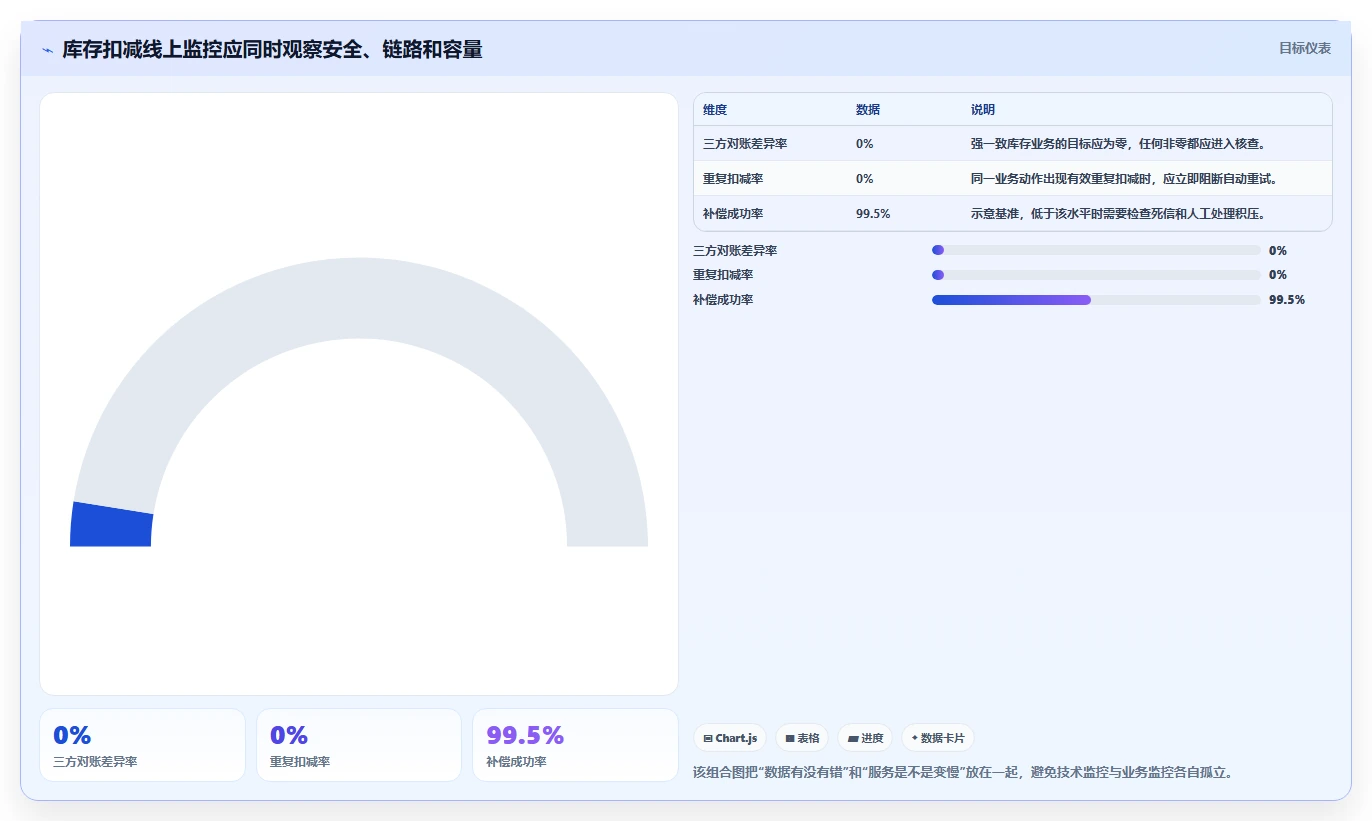
Task: Open the 重复扣减率 0% stat card
Action: click(359, 745)
